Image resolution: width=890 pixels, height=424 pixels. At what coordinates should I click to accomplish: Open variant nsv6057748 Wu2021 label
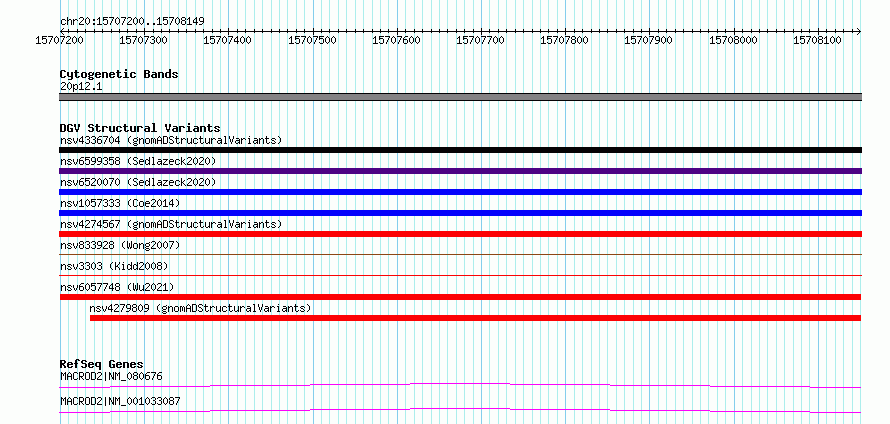(117, 287)
